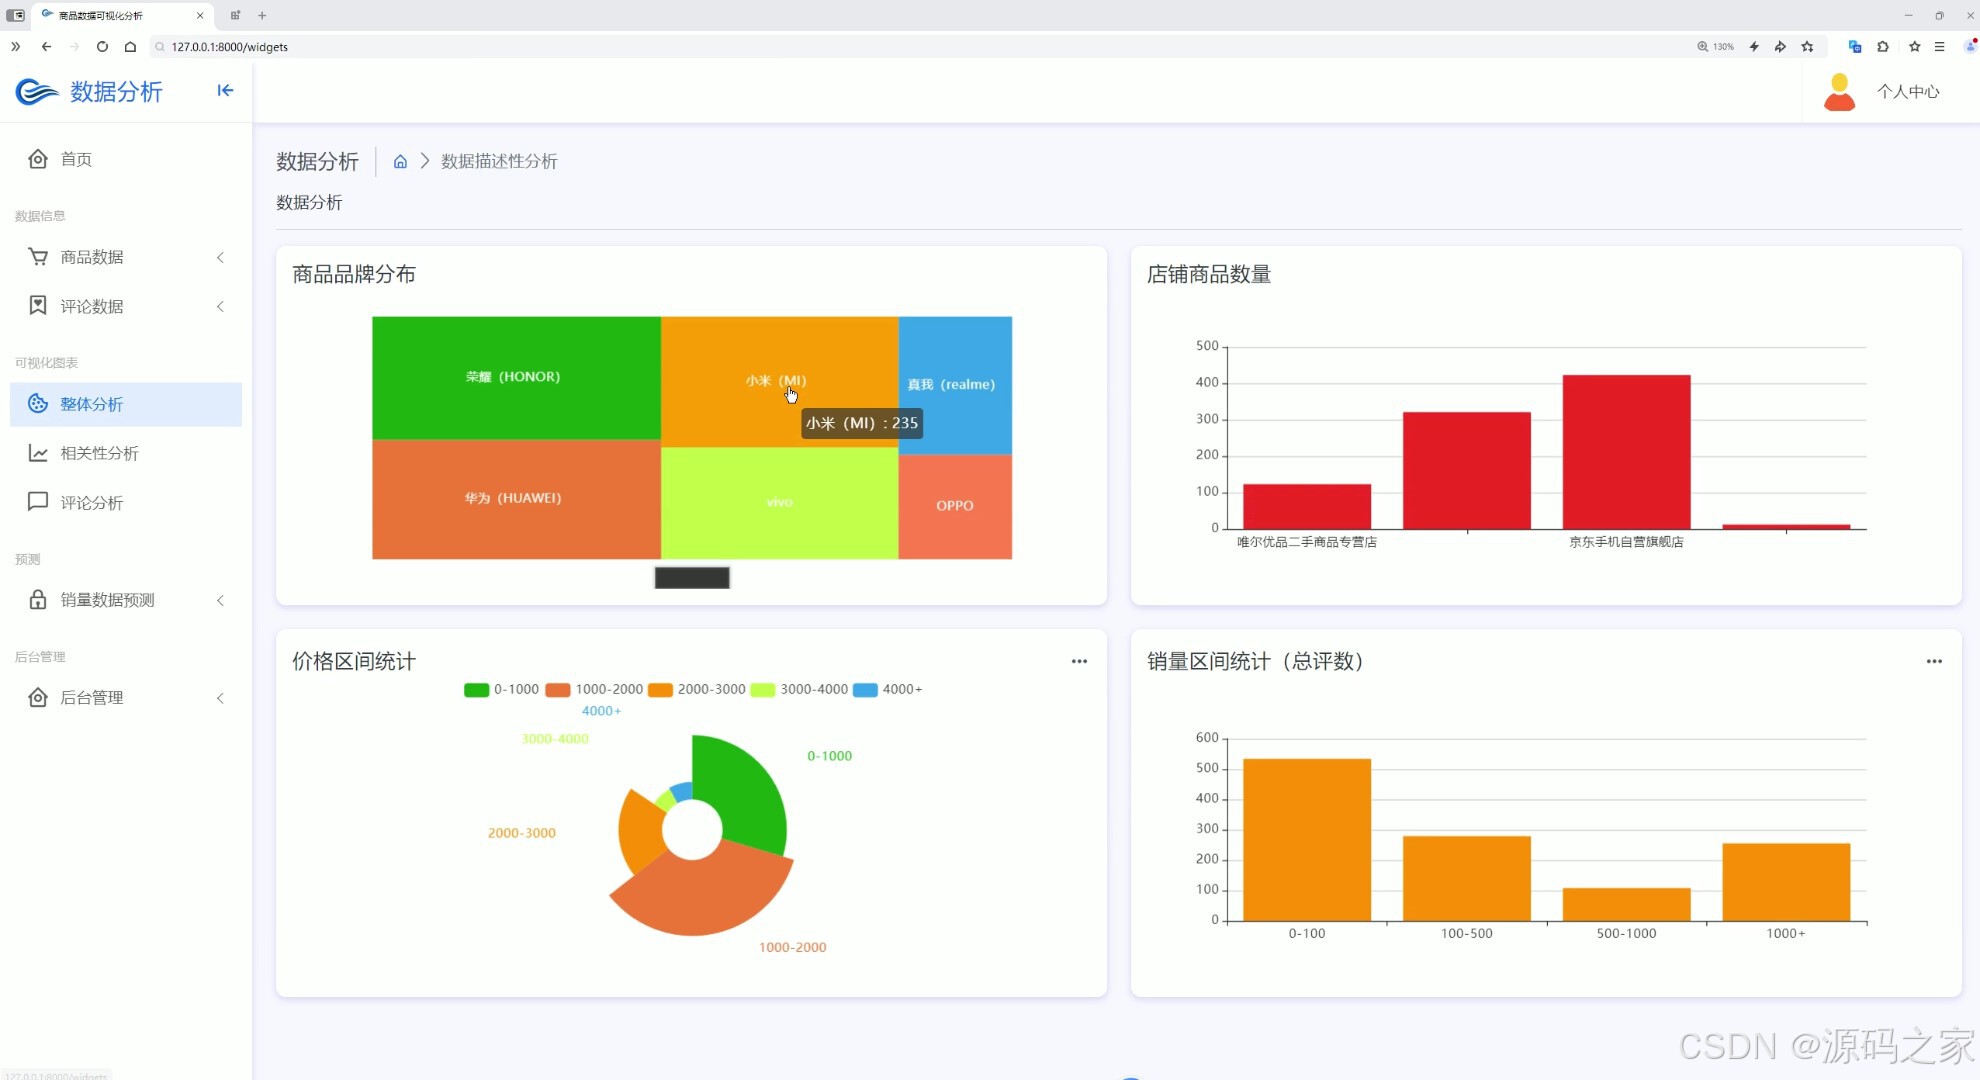This screenshot has height=1080, width=1980.
Task: Click the browser back arrow
Action: (46, 47)
